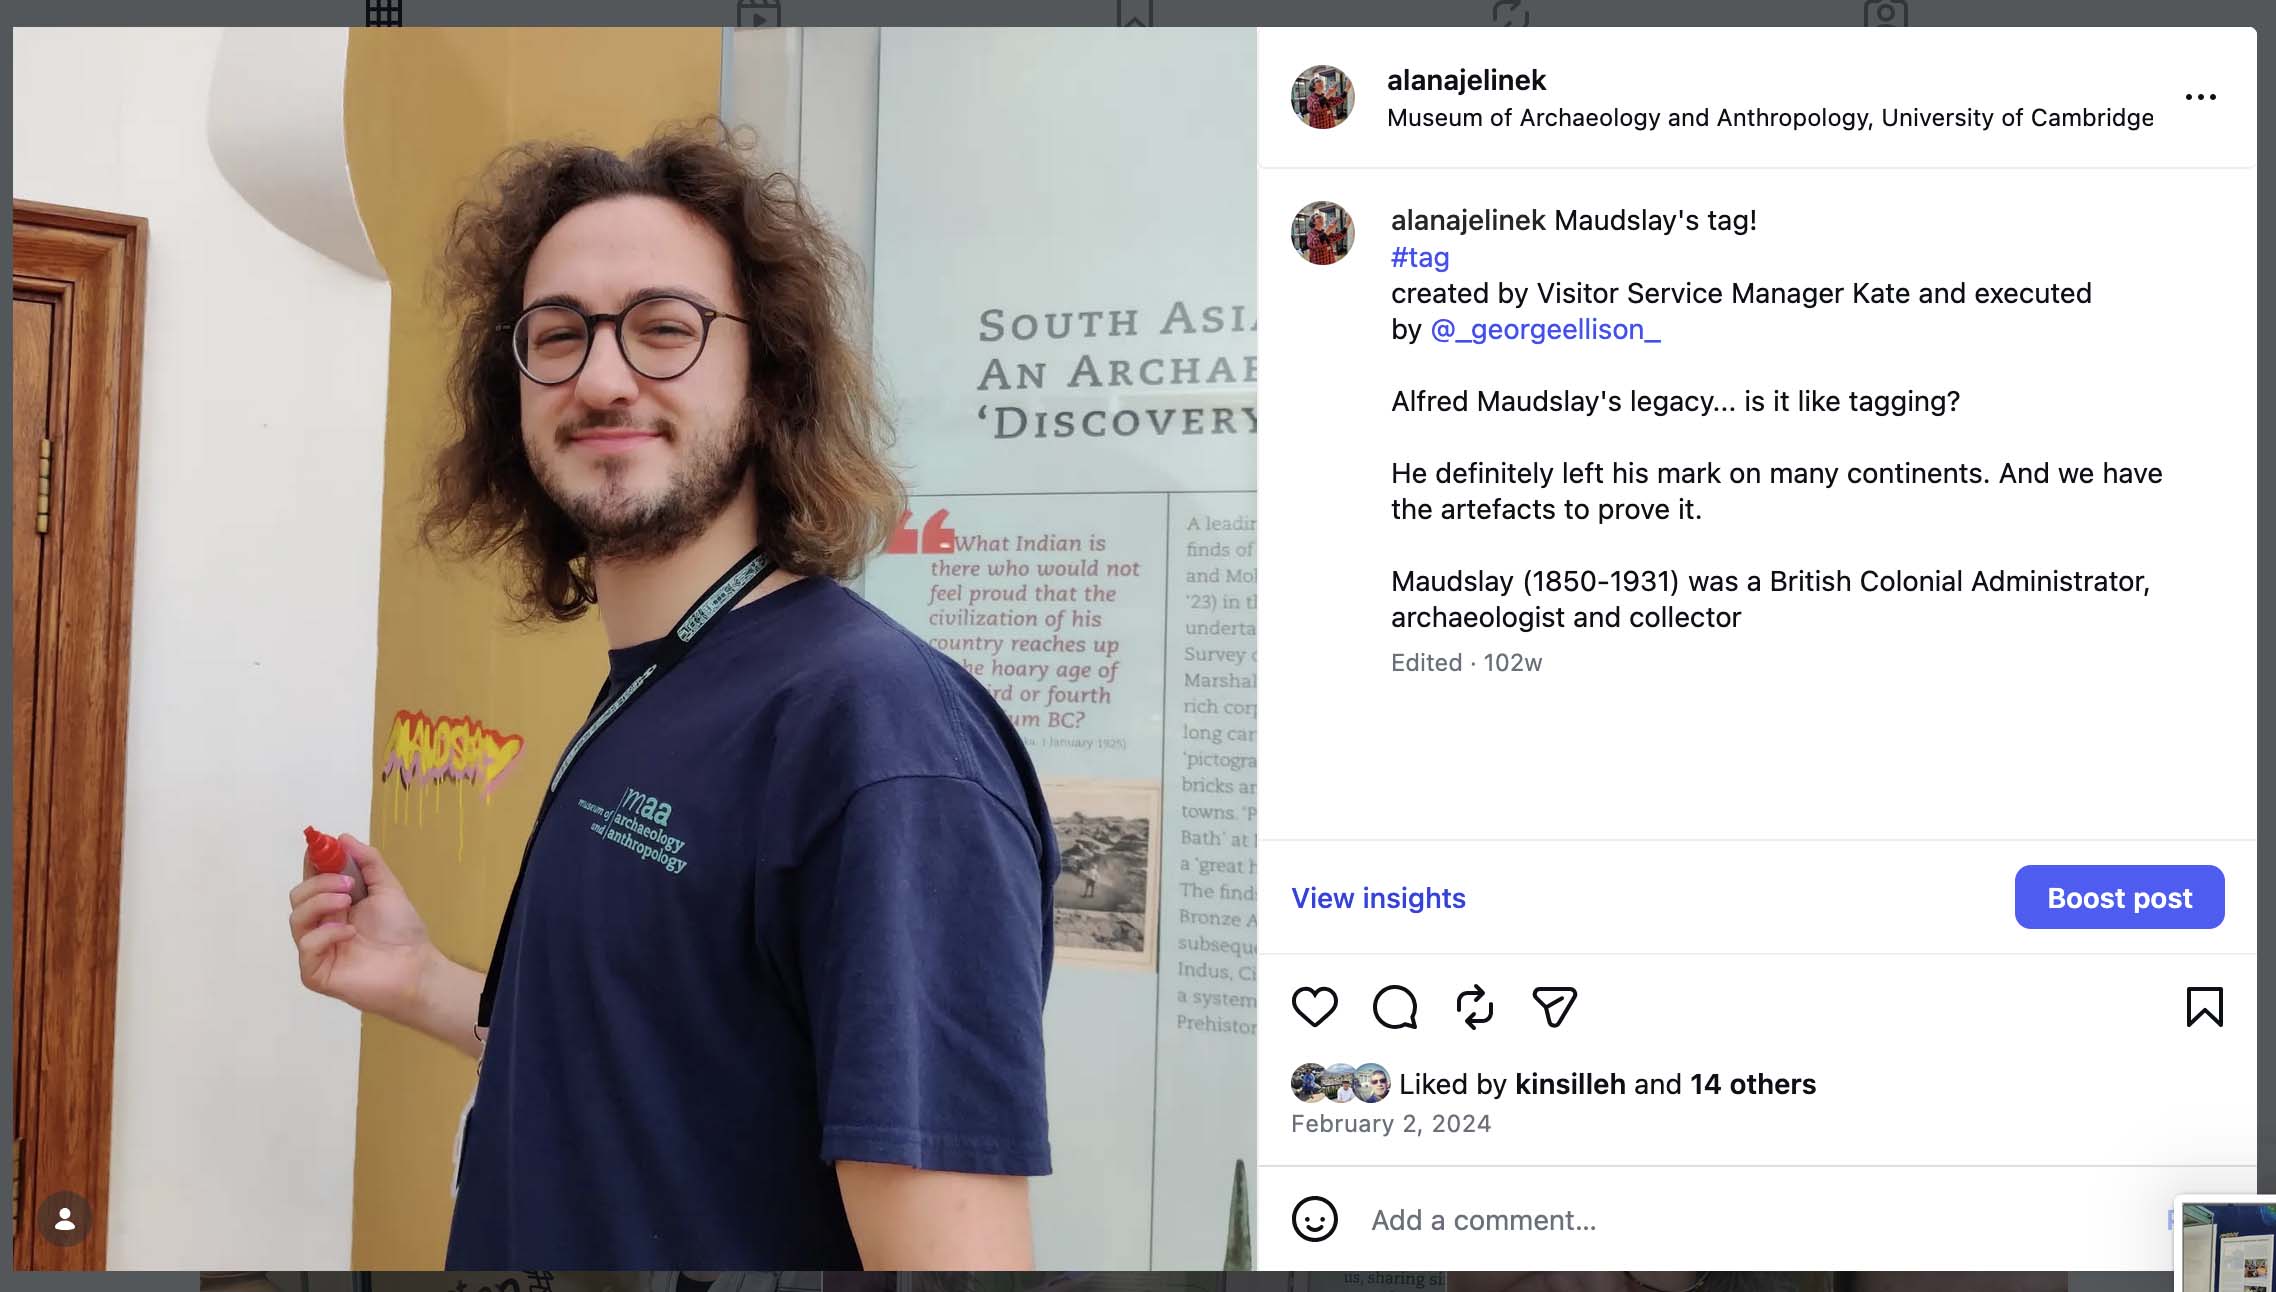Click the Boost post button

(x=2119, y=897)
